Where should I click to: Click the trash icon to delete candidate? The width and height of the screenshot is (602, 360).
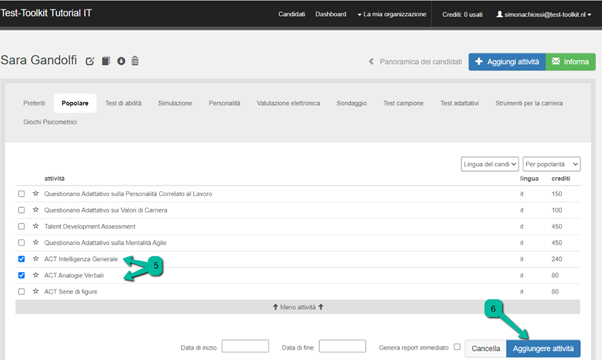[x=135, y=61]
